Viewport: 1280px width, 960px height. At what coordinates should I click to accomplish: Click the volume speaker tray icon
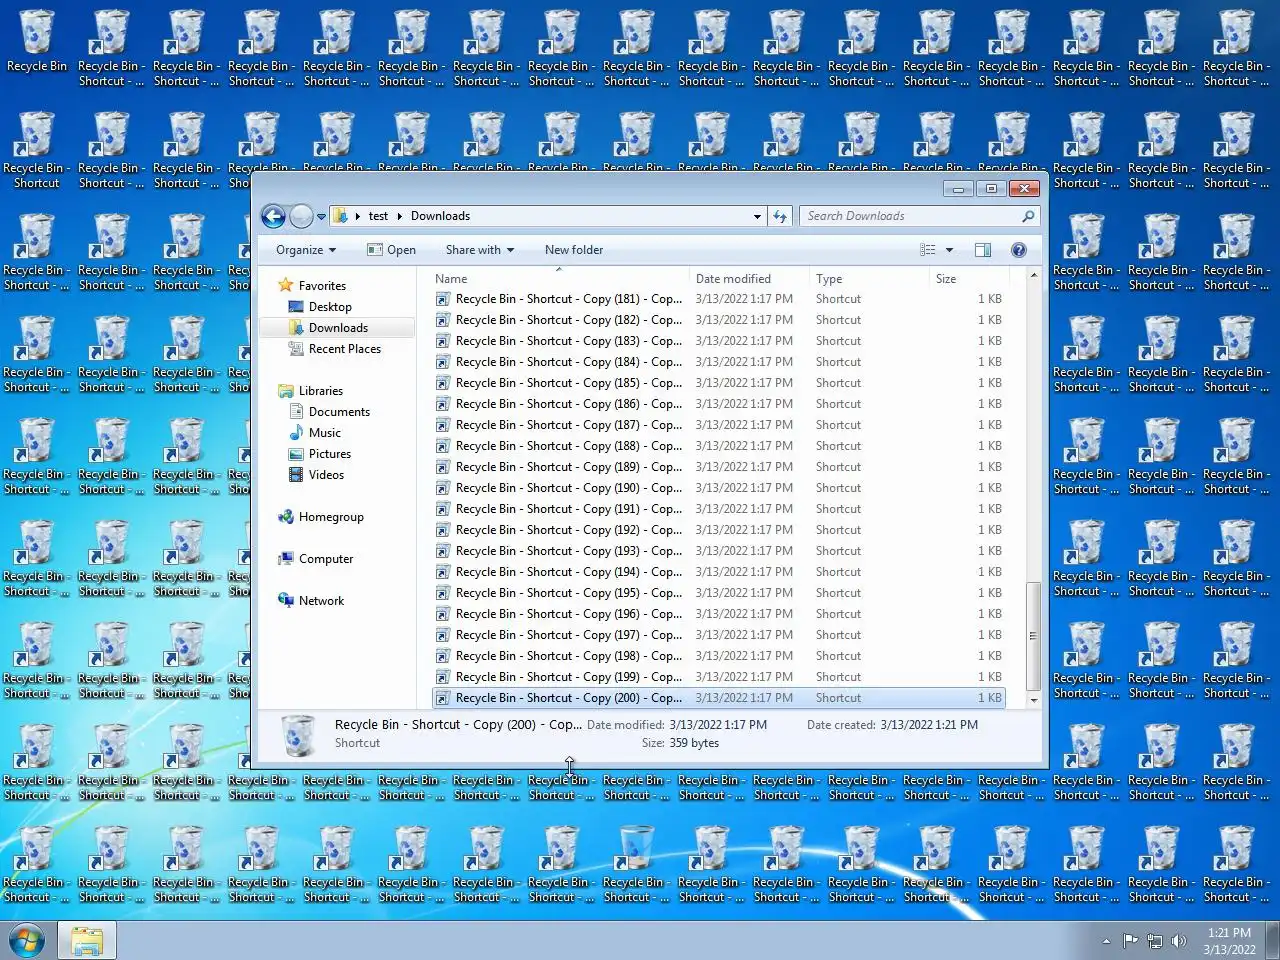pos(1179,941)
